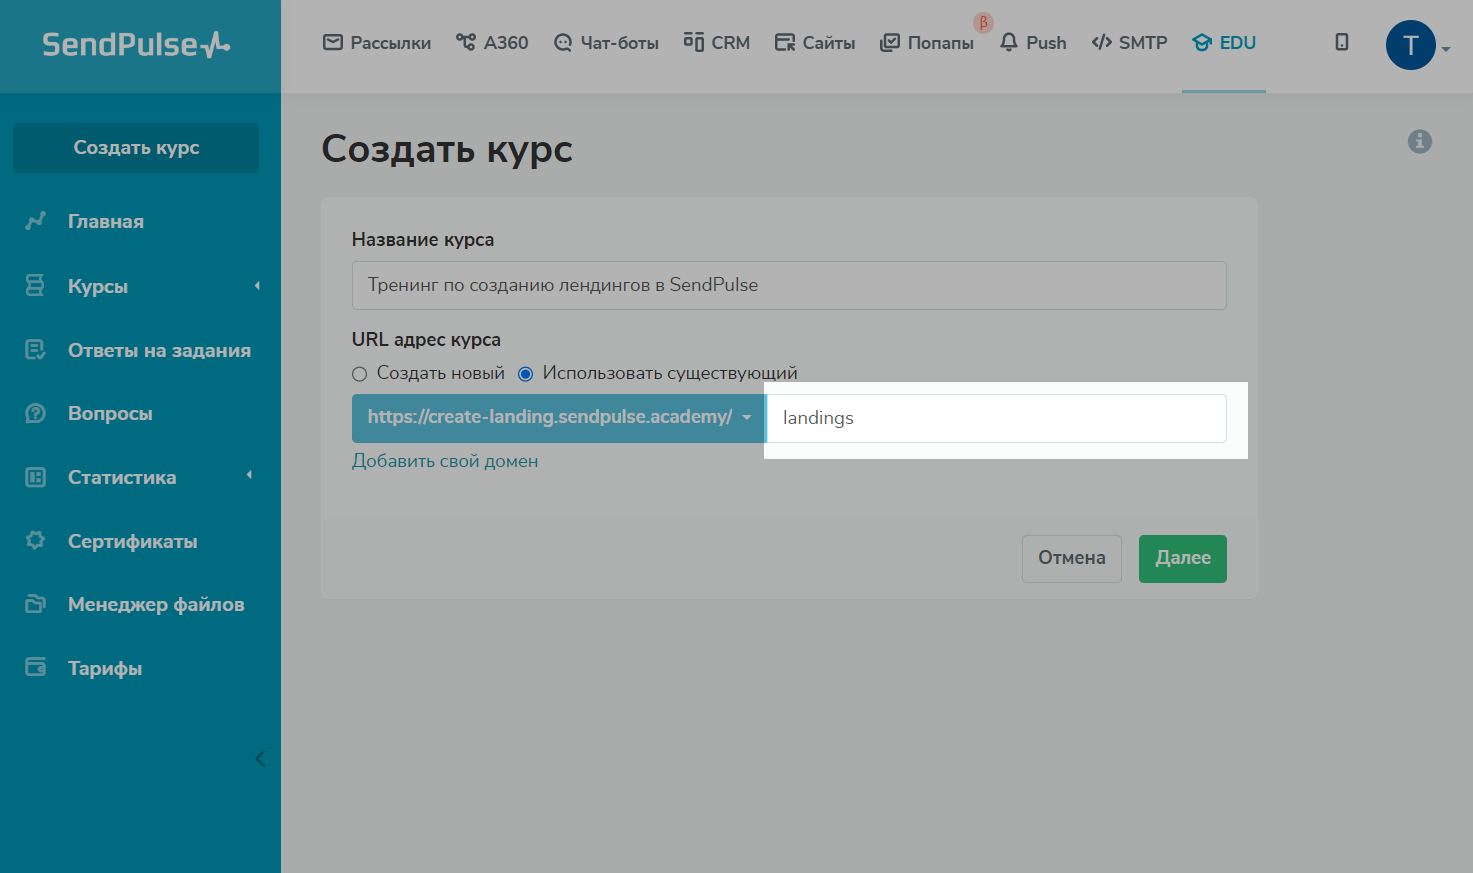Click the SendPulse logo
Image resolution: width=1473 pixels, height=873 pixels.
136,45
